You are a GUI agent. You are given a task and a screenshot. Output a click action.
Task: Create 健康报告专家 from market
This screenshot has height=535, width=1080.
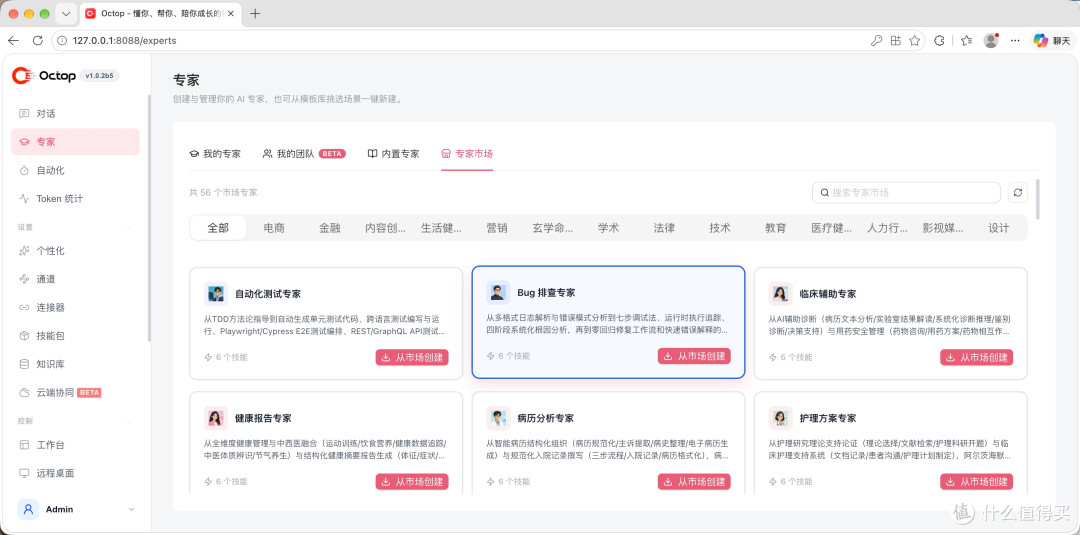tap(412, 482)
